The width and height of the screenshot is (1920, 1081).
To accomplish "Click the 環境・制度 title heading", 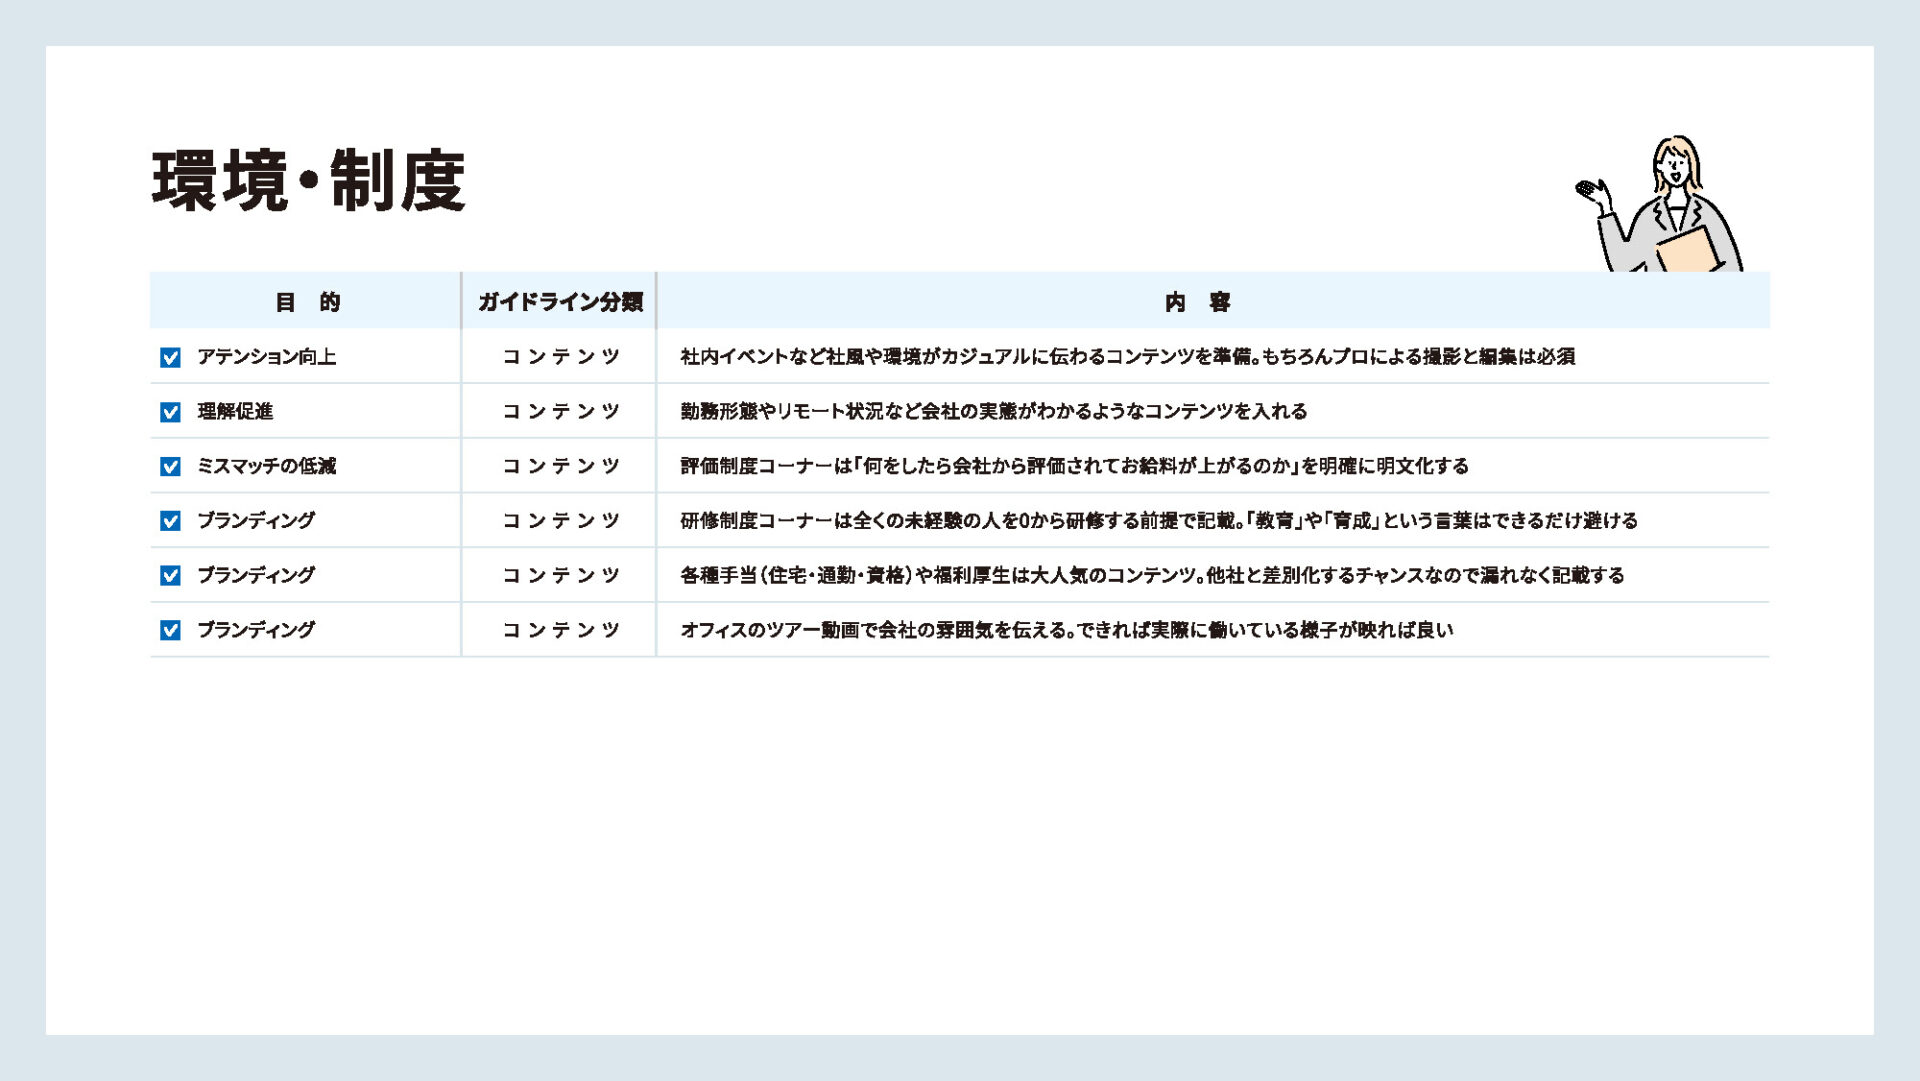I will (x=308, y=181).
